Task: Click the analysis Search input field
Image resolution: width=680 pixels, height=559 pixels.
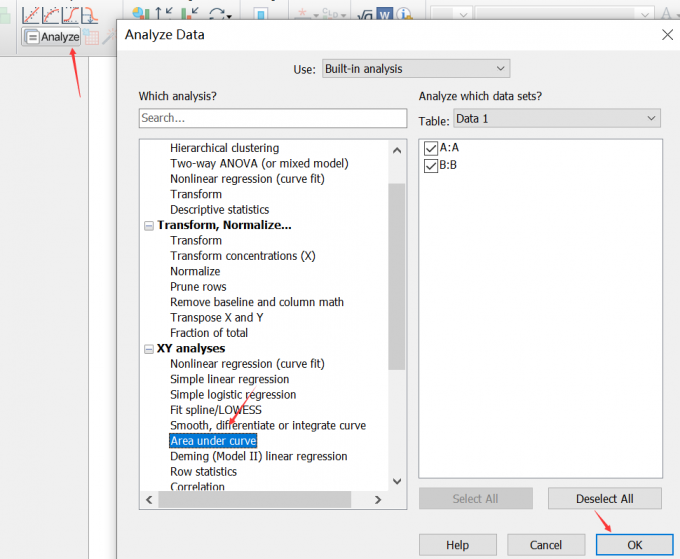Action: click(x=272, y=118)
